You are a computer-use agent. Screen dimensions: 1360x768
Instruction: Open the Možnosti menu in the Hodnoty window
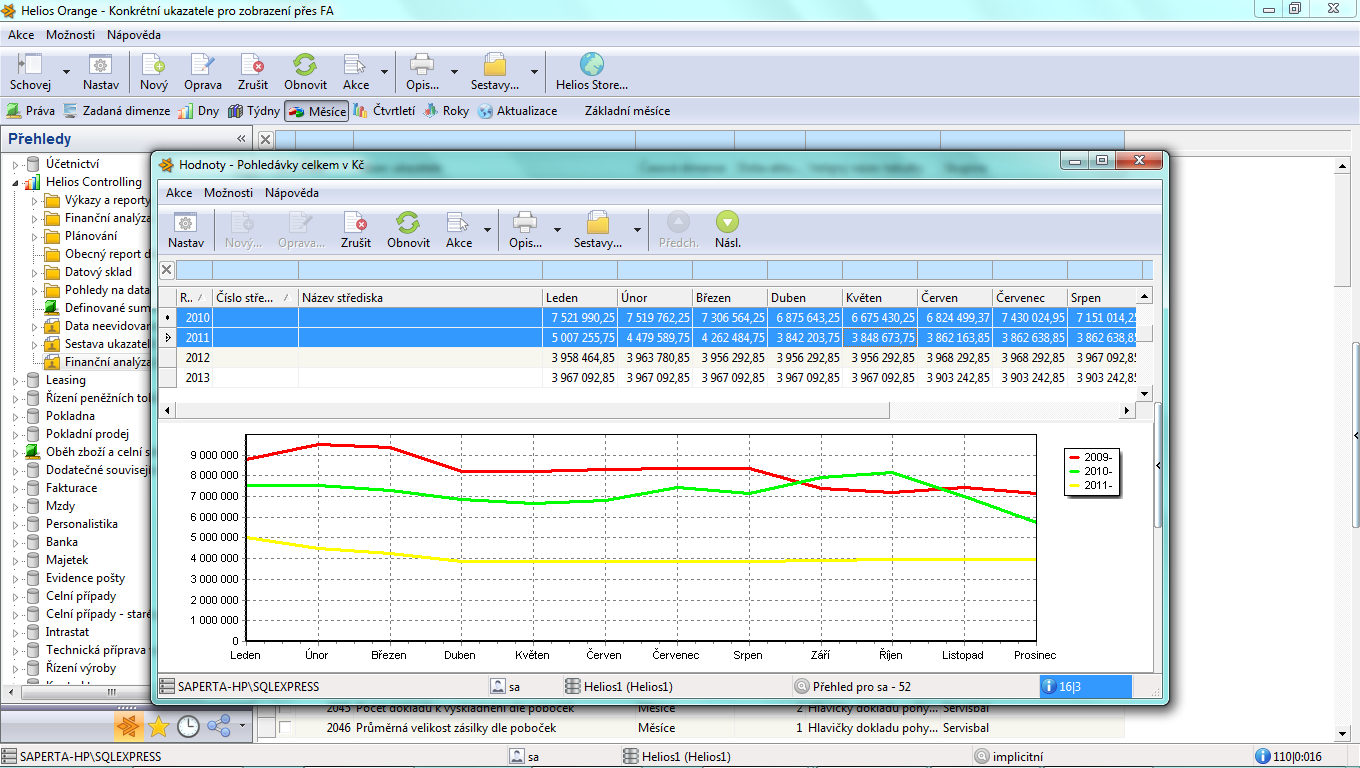point(228,193)
